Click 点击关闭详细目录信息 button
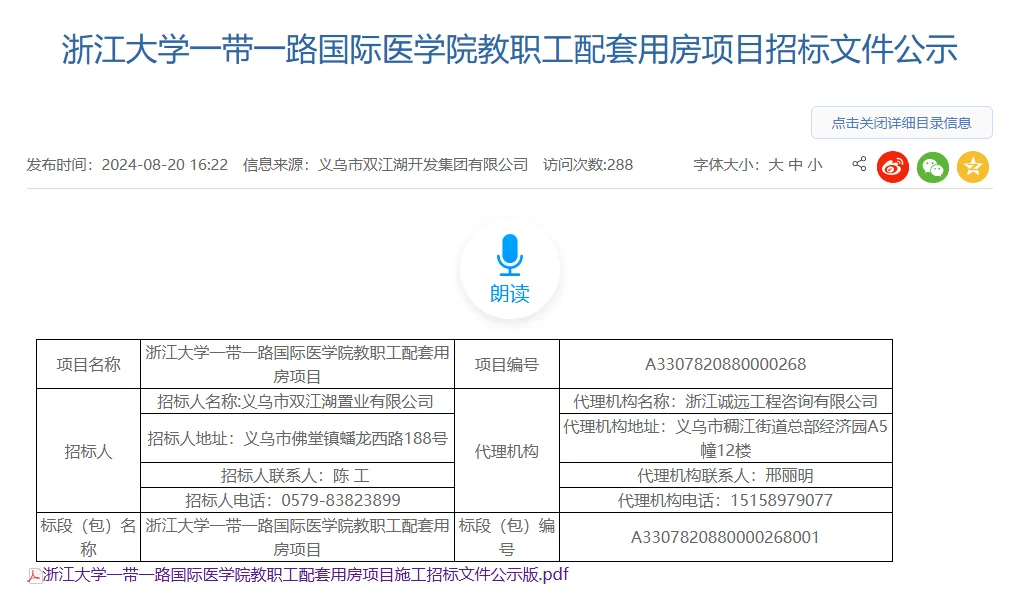The image size is (1021, 599). 901,123
